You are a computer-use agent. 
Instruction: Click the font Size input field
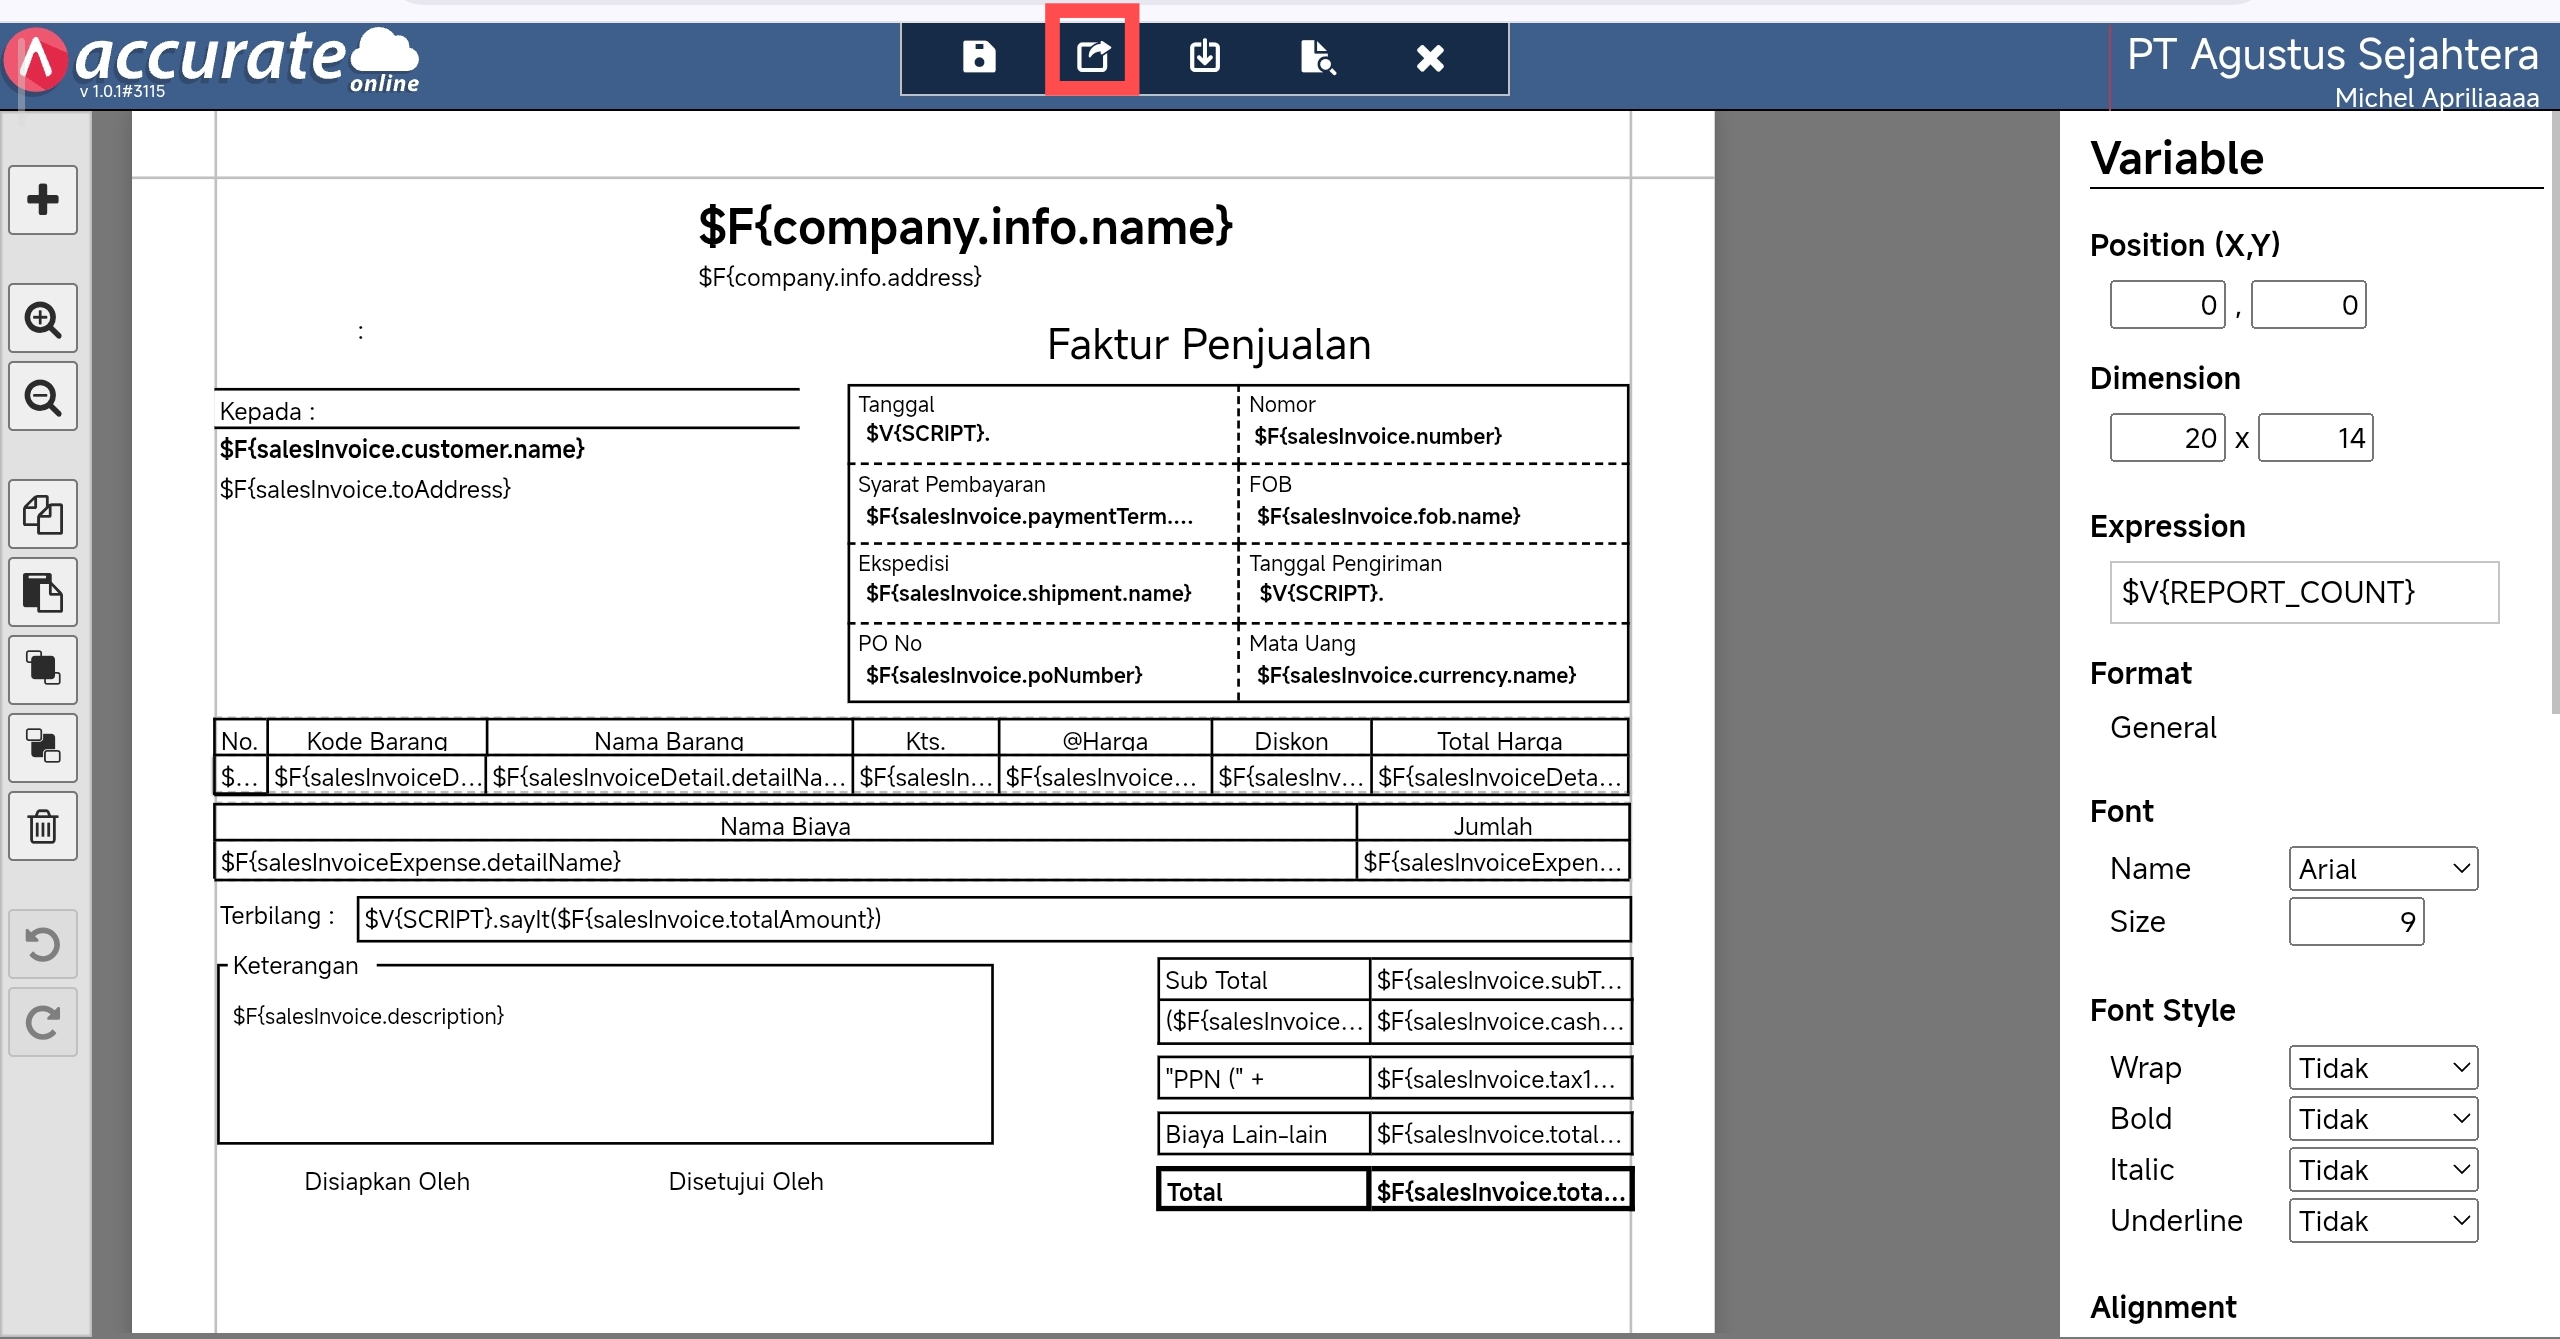pyautogui.click(x=2355, y=922)
